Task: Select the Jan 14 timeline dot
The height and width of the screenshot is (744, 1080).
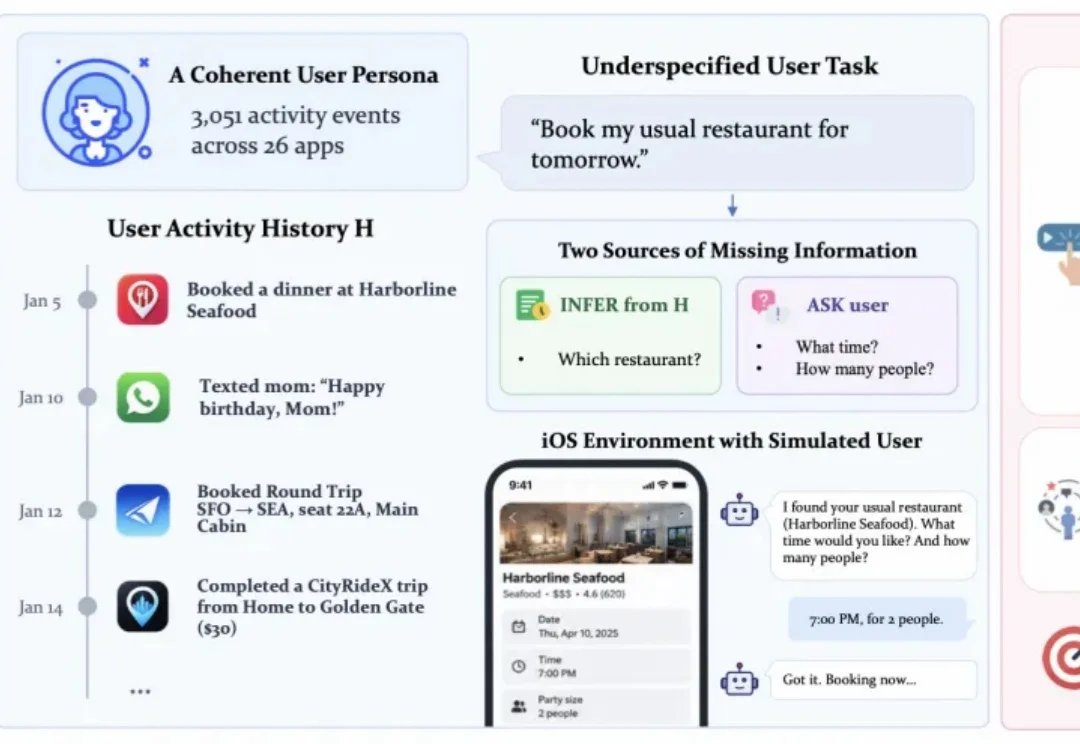Action: point(87,606)
